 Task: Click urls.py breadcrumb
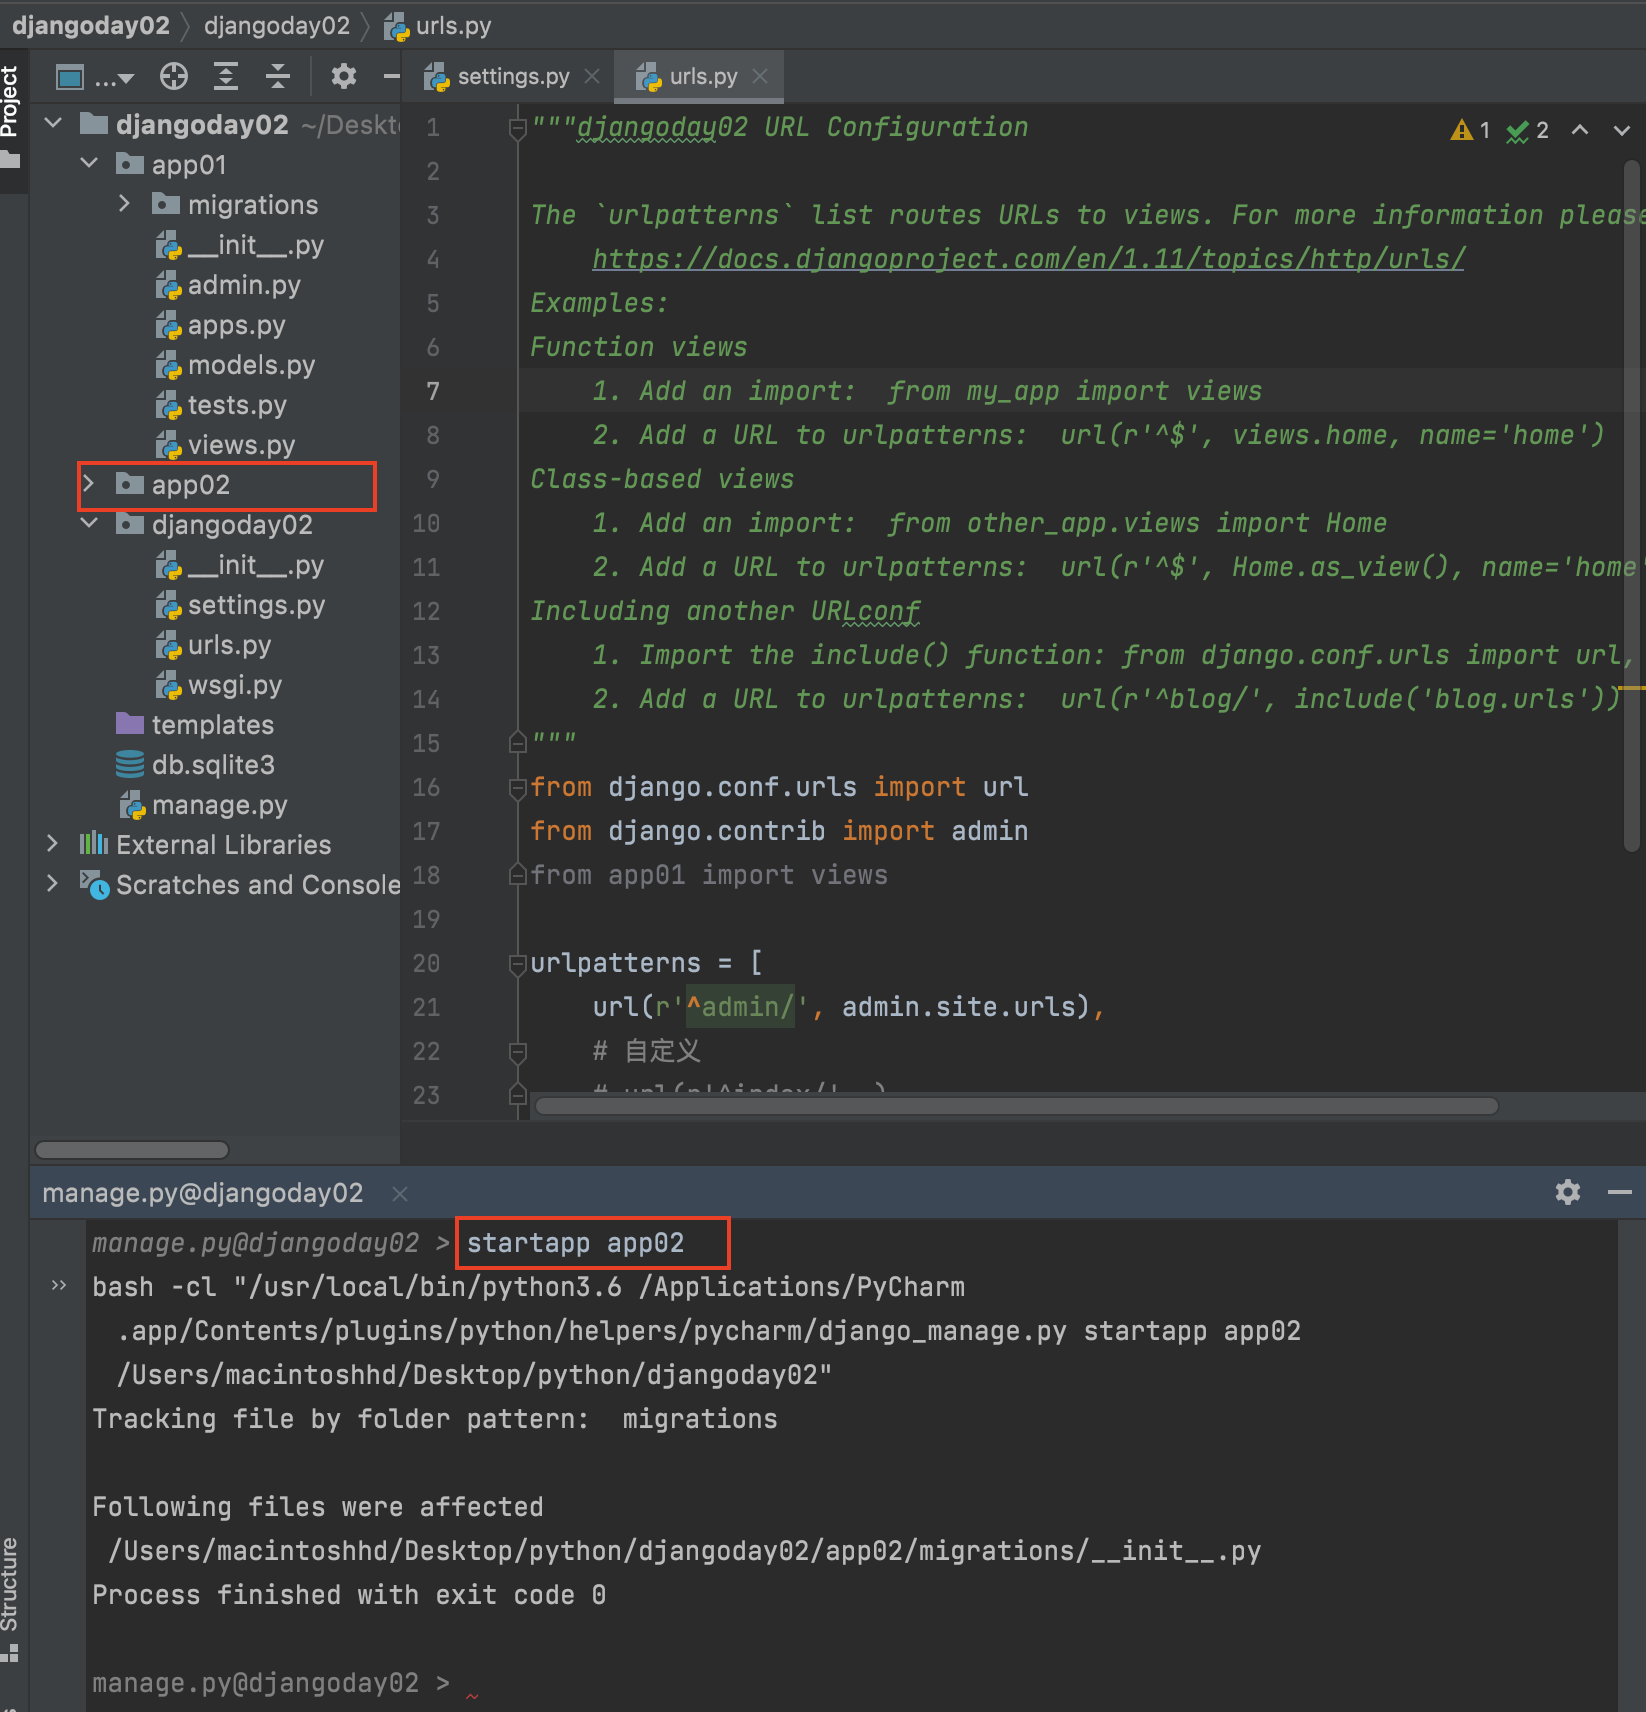pyautogui.click(x=439, y=26)
